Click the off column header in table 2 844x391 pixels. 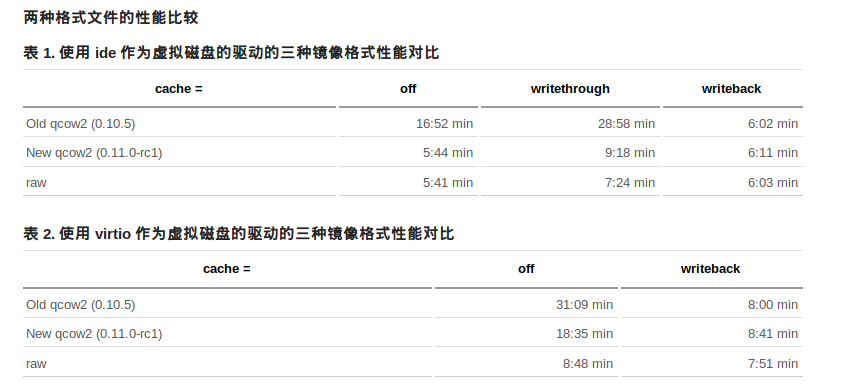click(526, 269)
